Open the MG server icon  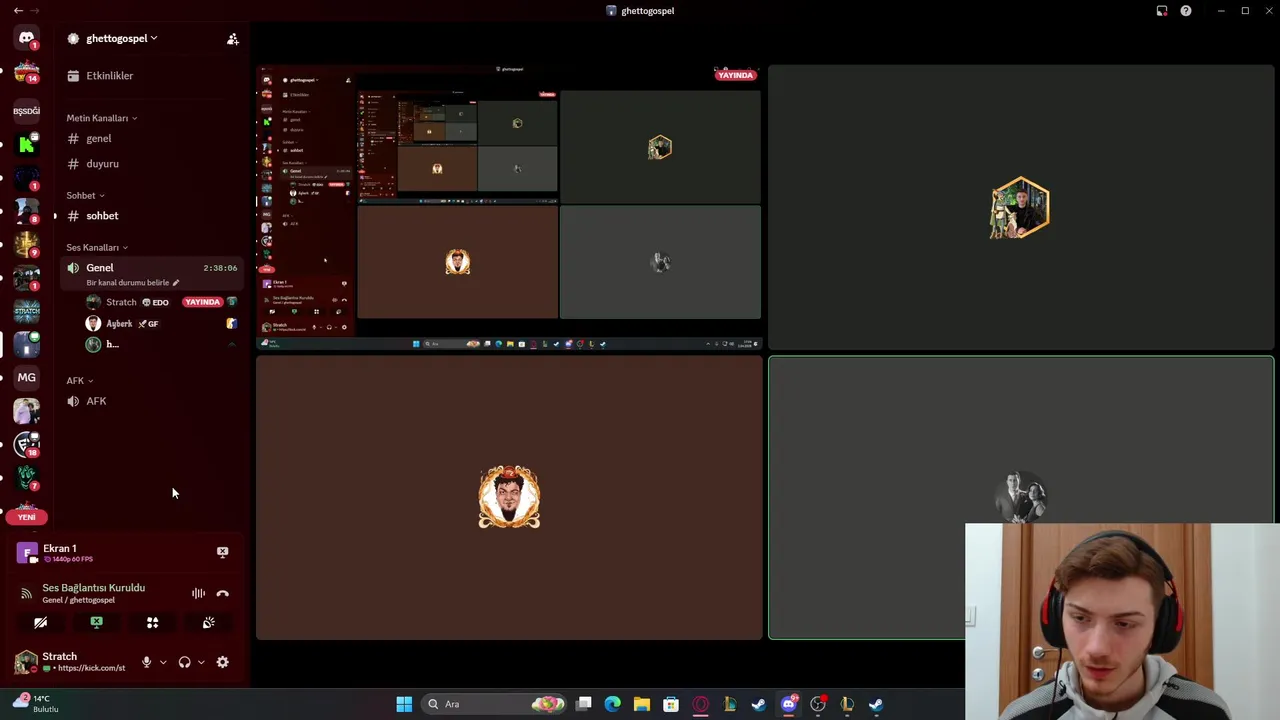26,378
